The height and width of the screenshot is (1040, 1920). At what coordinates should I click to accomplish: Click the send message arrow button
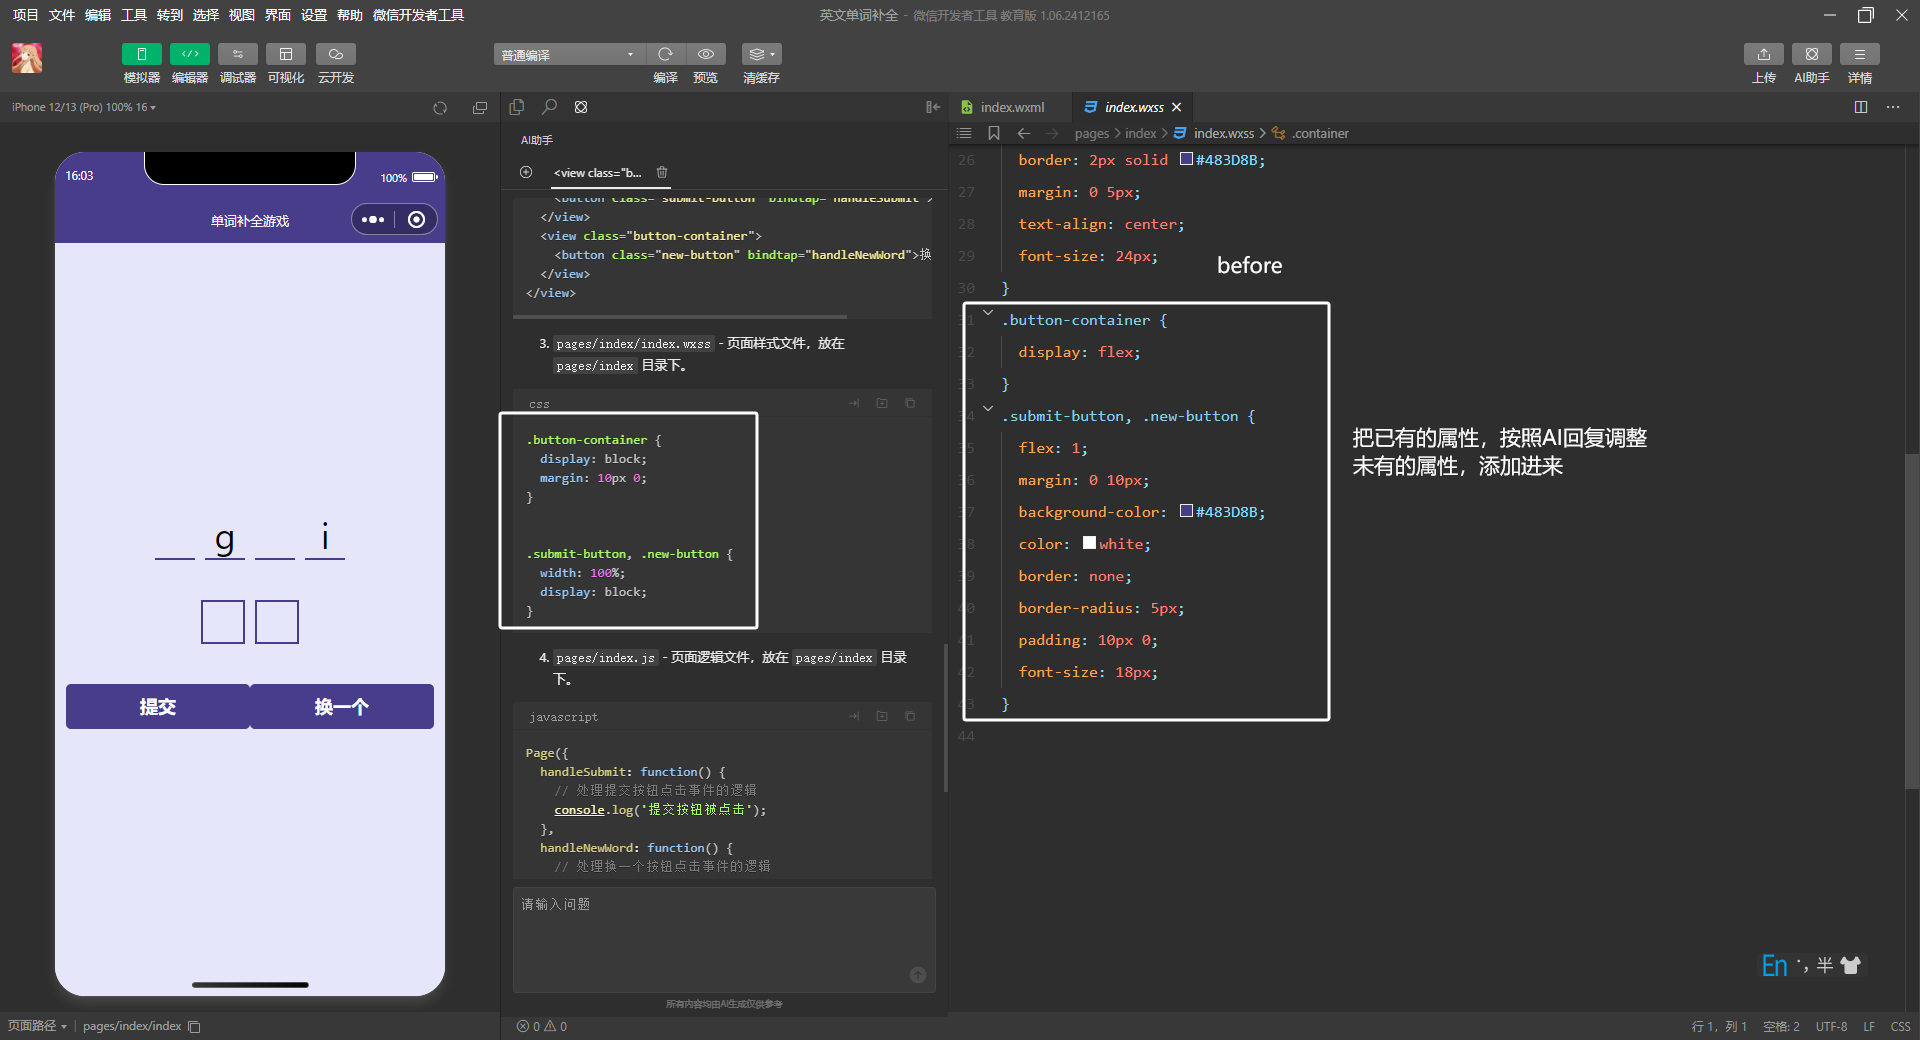click(x=918, y=975)
